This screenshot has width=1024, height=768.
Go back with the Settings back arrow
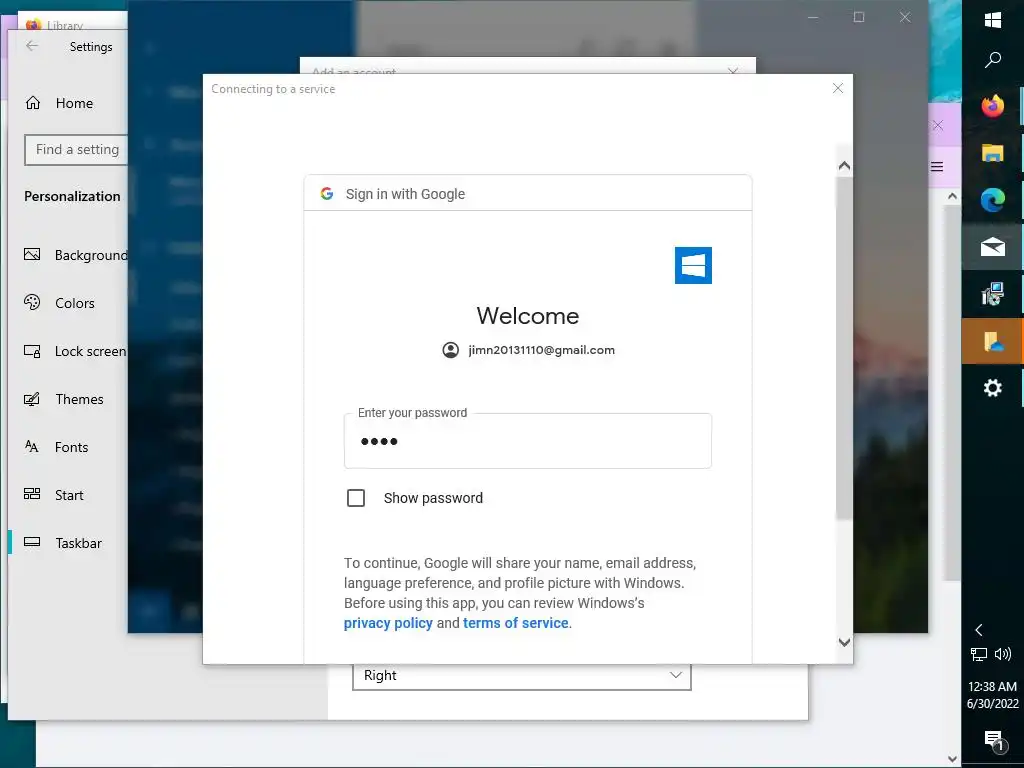32,46
